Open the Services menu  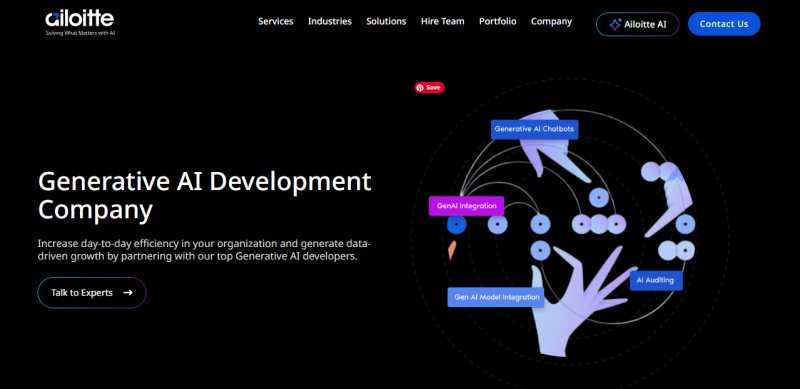pos(276,21)
